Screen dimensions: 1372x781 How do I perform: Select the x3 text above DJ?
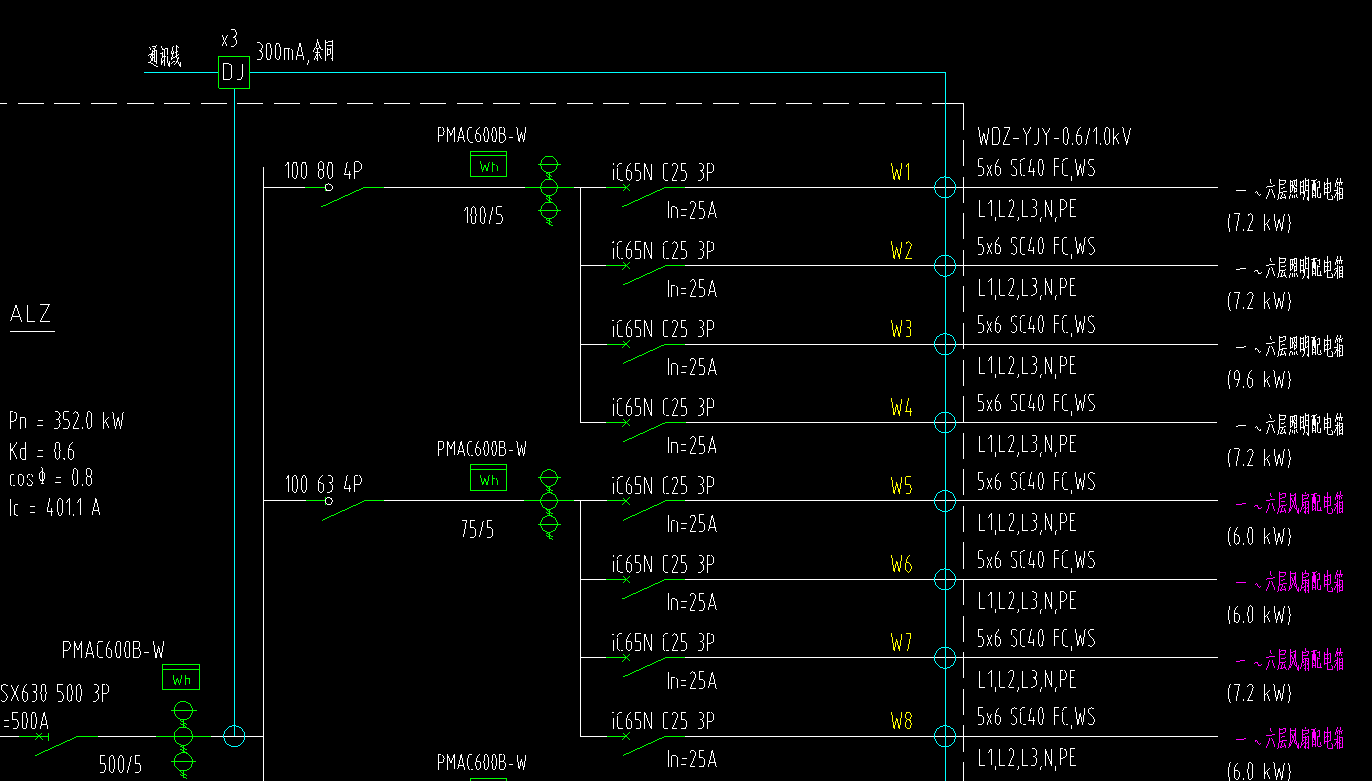229,40
